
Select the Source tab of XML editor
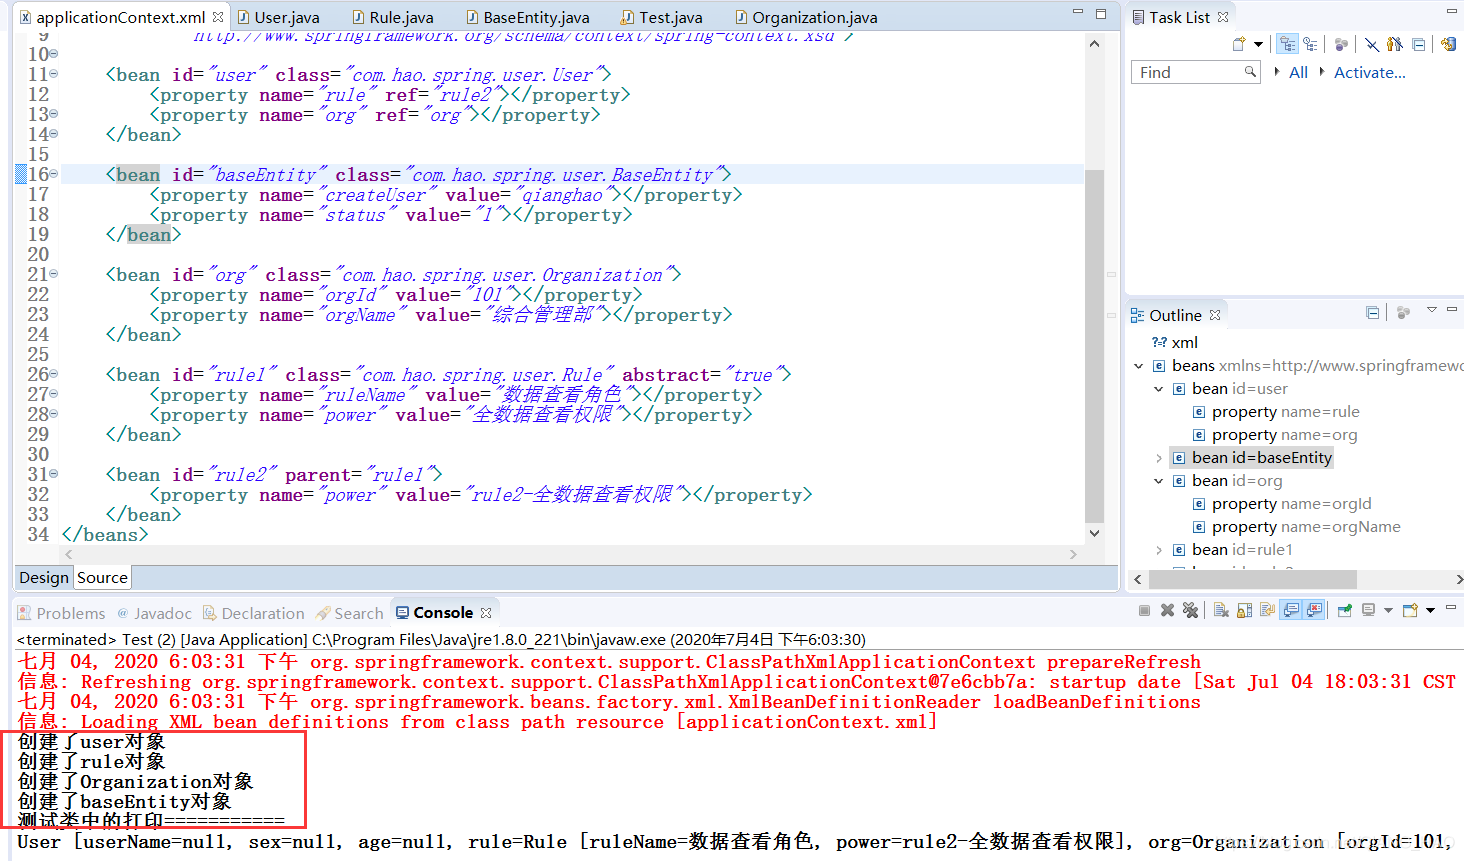102,577
